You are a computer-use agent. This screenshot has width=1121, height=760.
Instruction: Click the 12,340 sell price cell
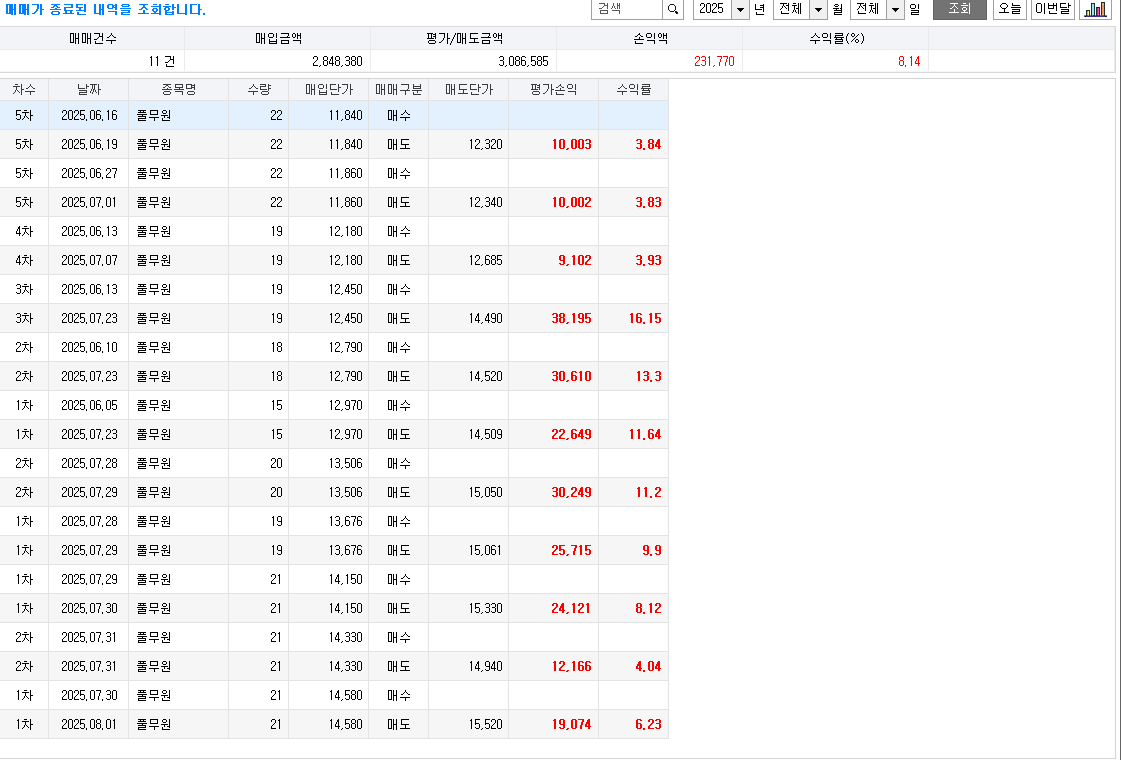click(x=485, y=202)
